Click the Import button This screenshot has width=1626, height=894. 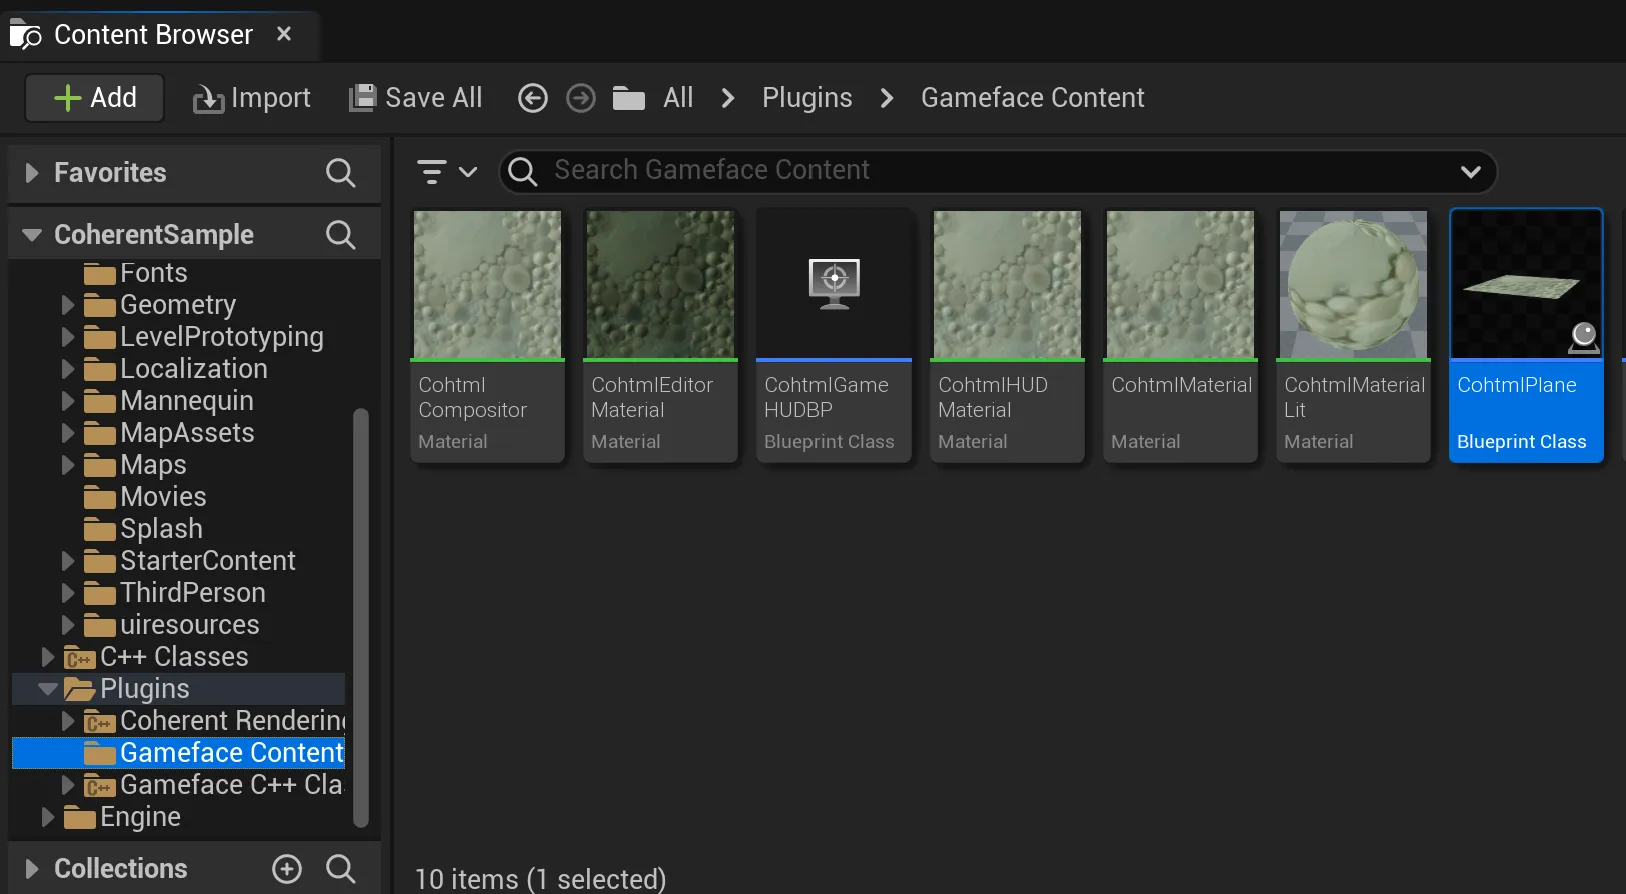click(252, 98)
